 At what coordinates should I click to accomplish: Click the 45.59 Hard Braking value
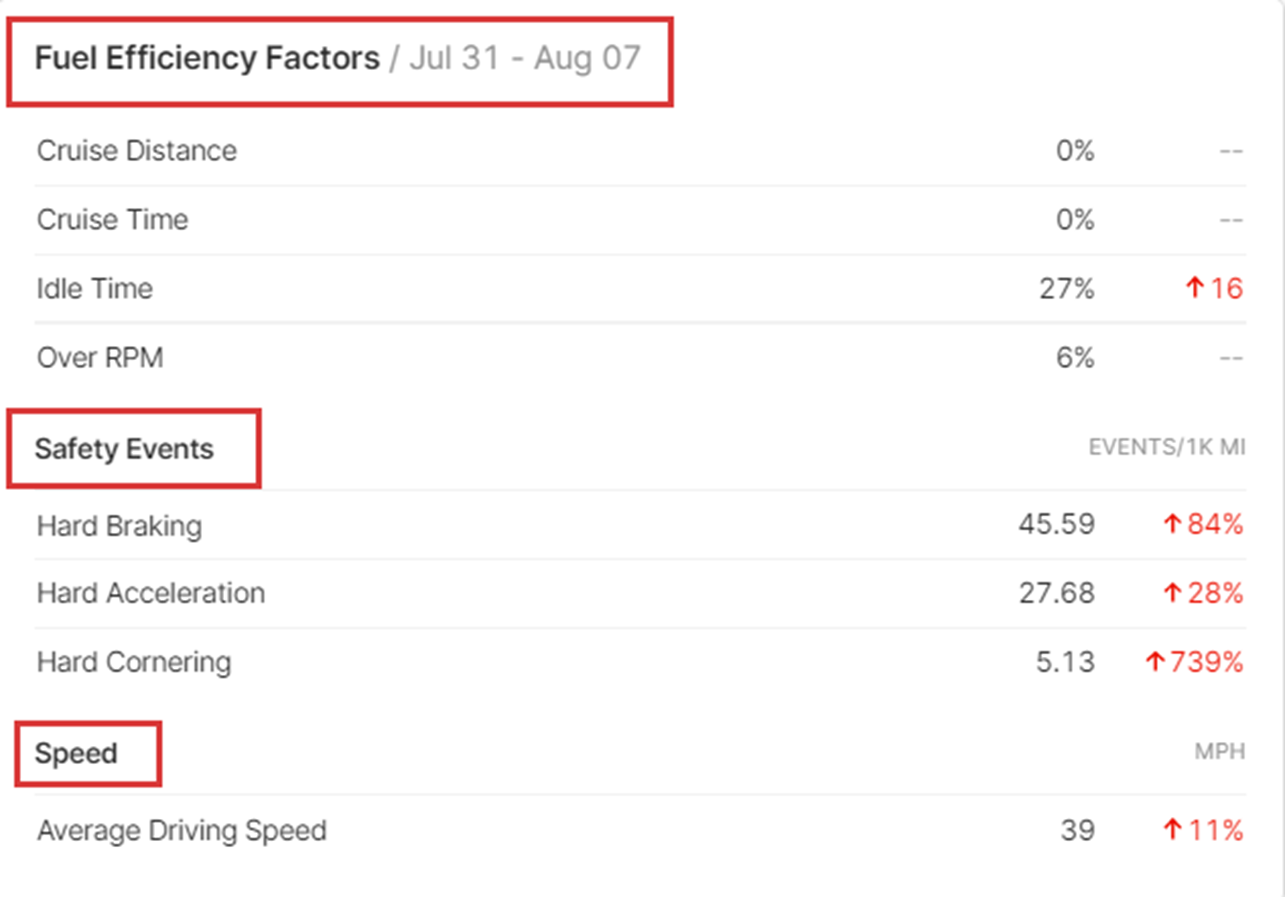(1057, 524)
